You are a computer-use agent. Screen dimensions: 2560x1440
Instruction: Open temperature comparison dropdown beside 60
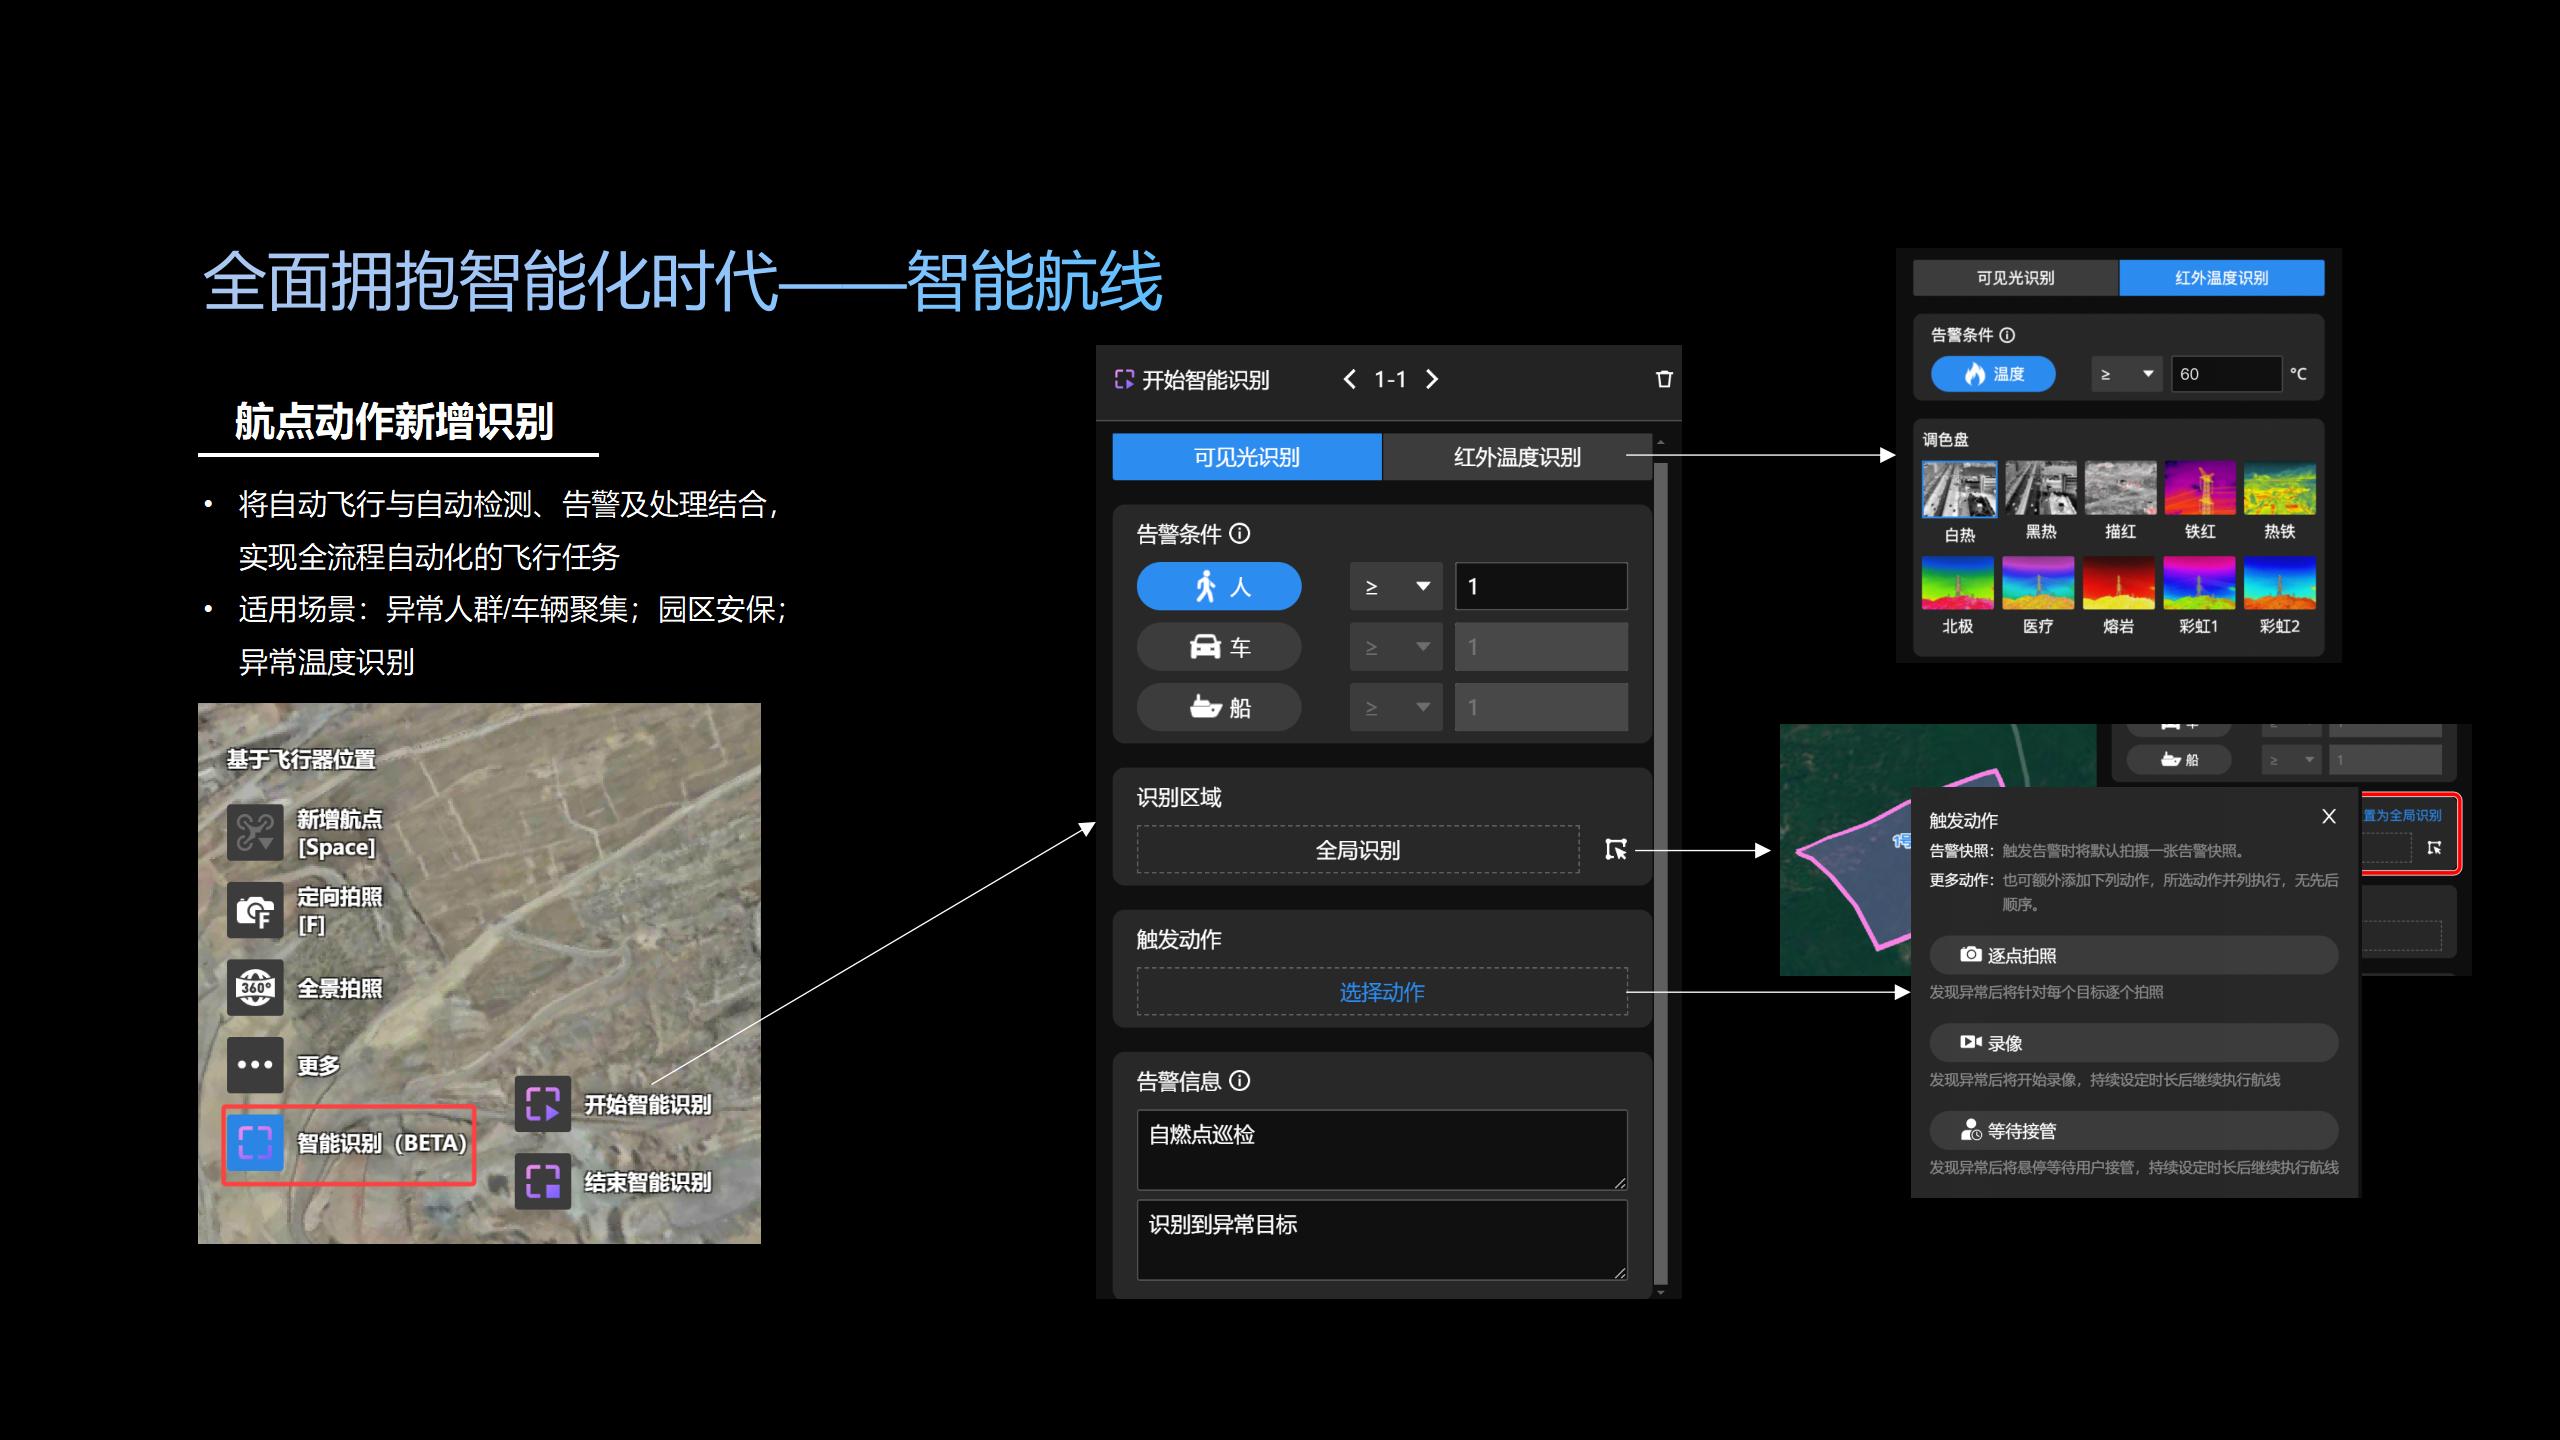point(2126,374)
